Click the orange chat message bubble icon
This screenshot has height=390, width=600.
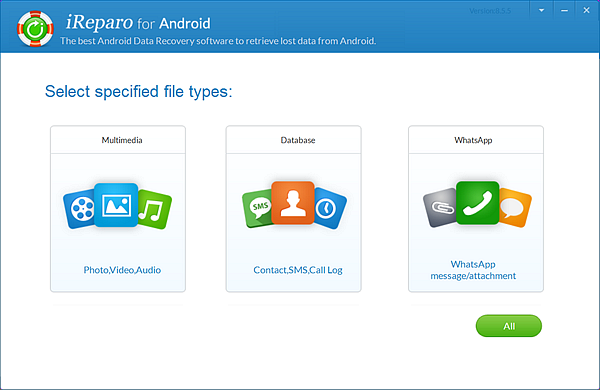click(x=514, y=208)
